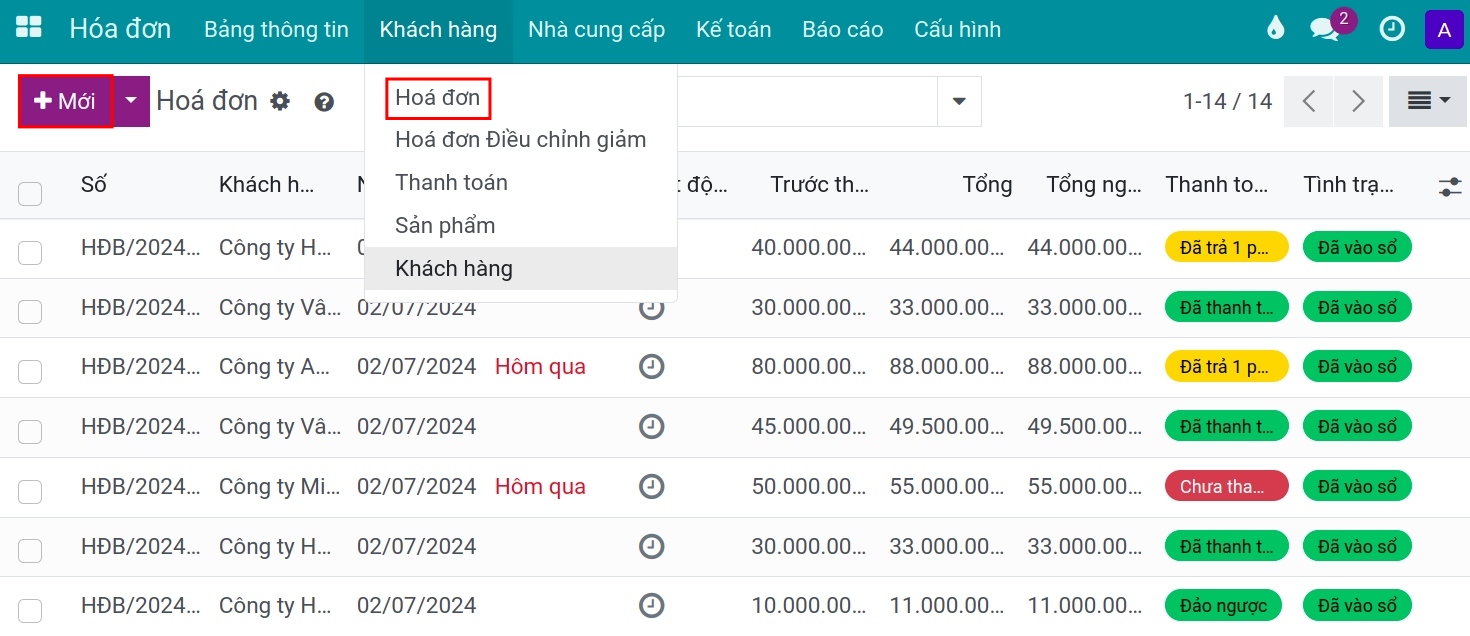This screenshot has height=636, width=1470.
Task: Tick the select-all checkbox in table header
Action: click(30, 193)
